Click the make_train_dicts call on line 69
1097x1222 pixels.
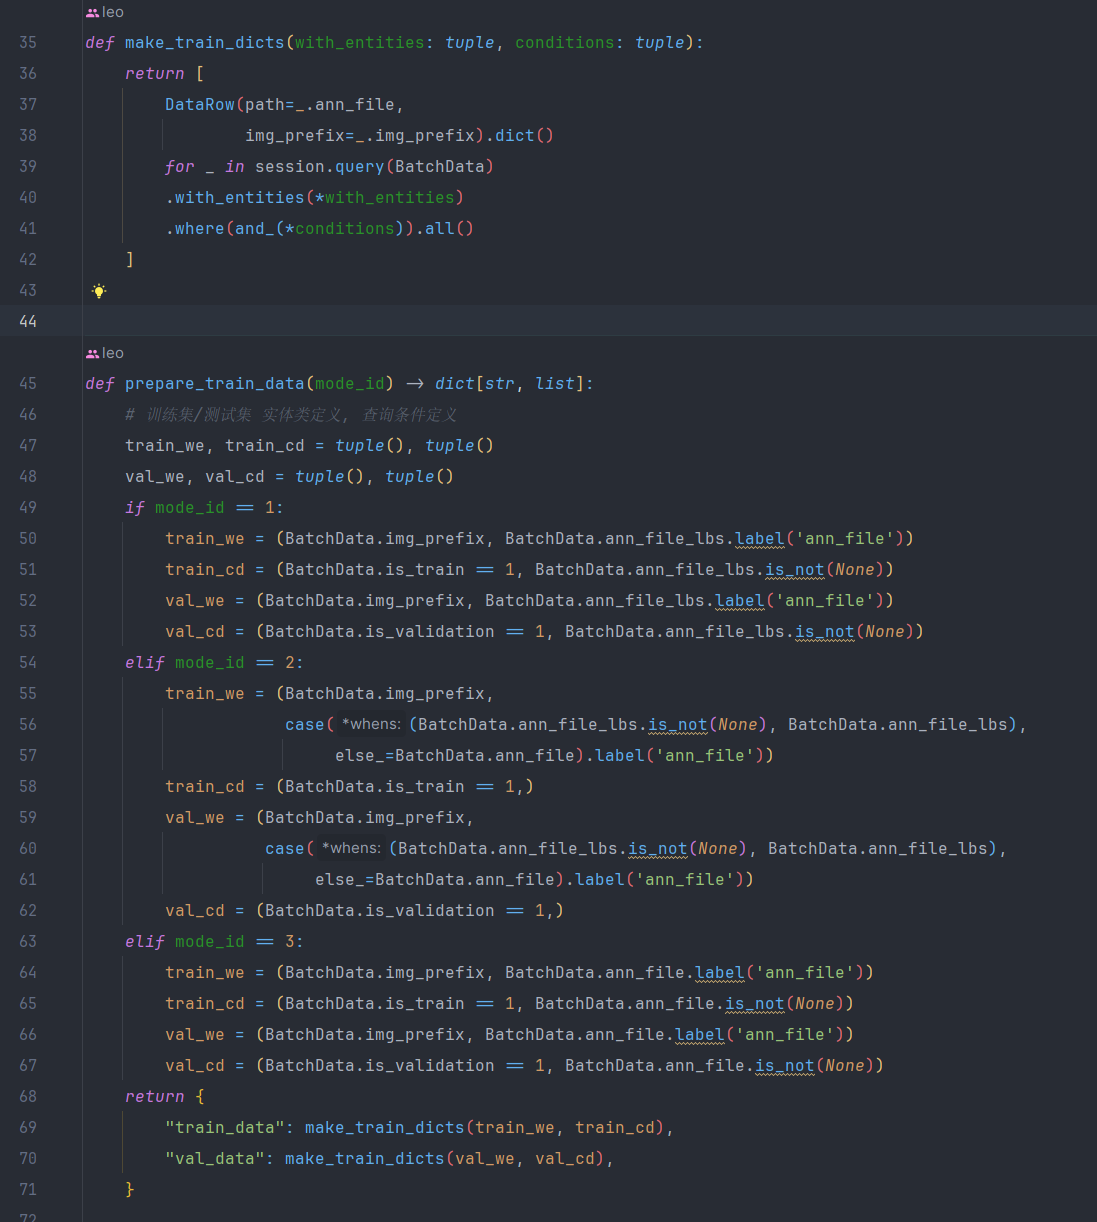[x=384, y=1128]
